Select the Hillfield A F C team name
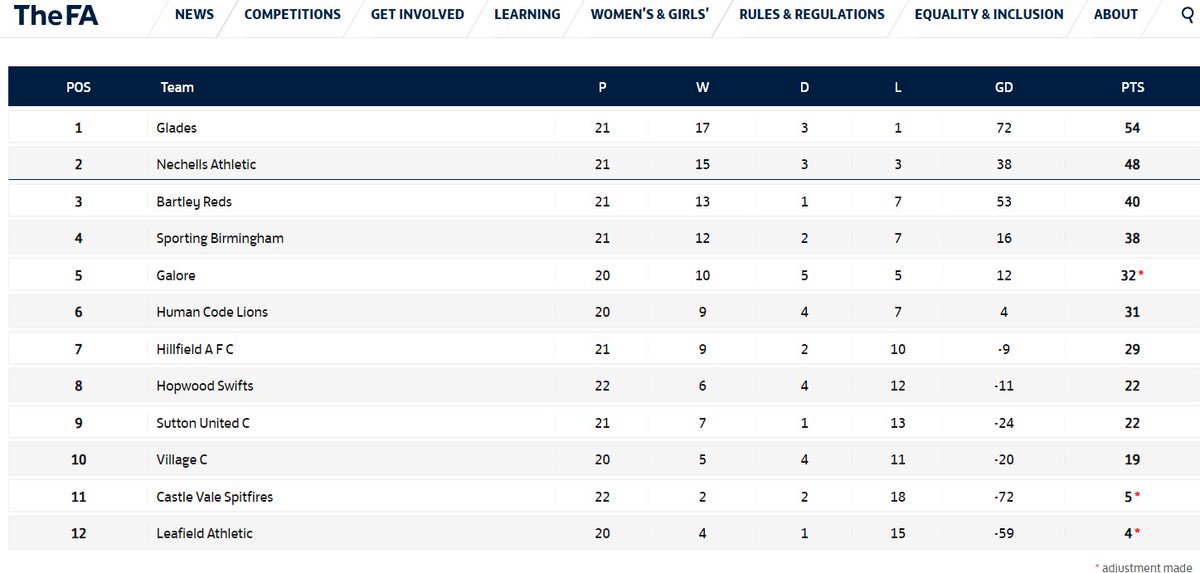 pyautogui.click(x=195, y=349)
